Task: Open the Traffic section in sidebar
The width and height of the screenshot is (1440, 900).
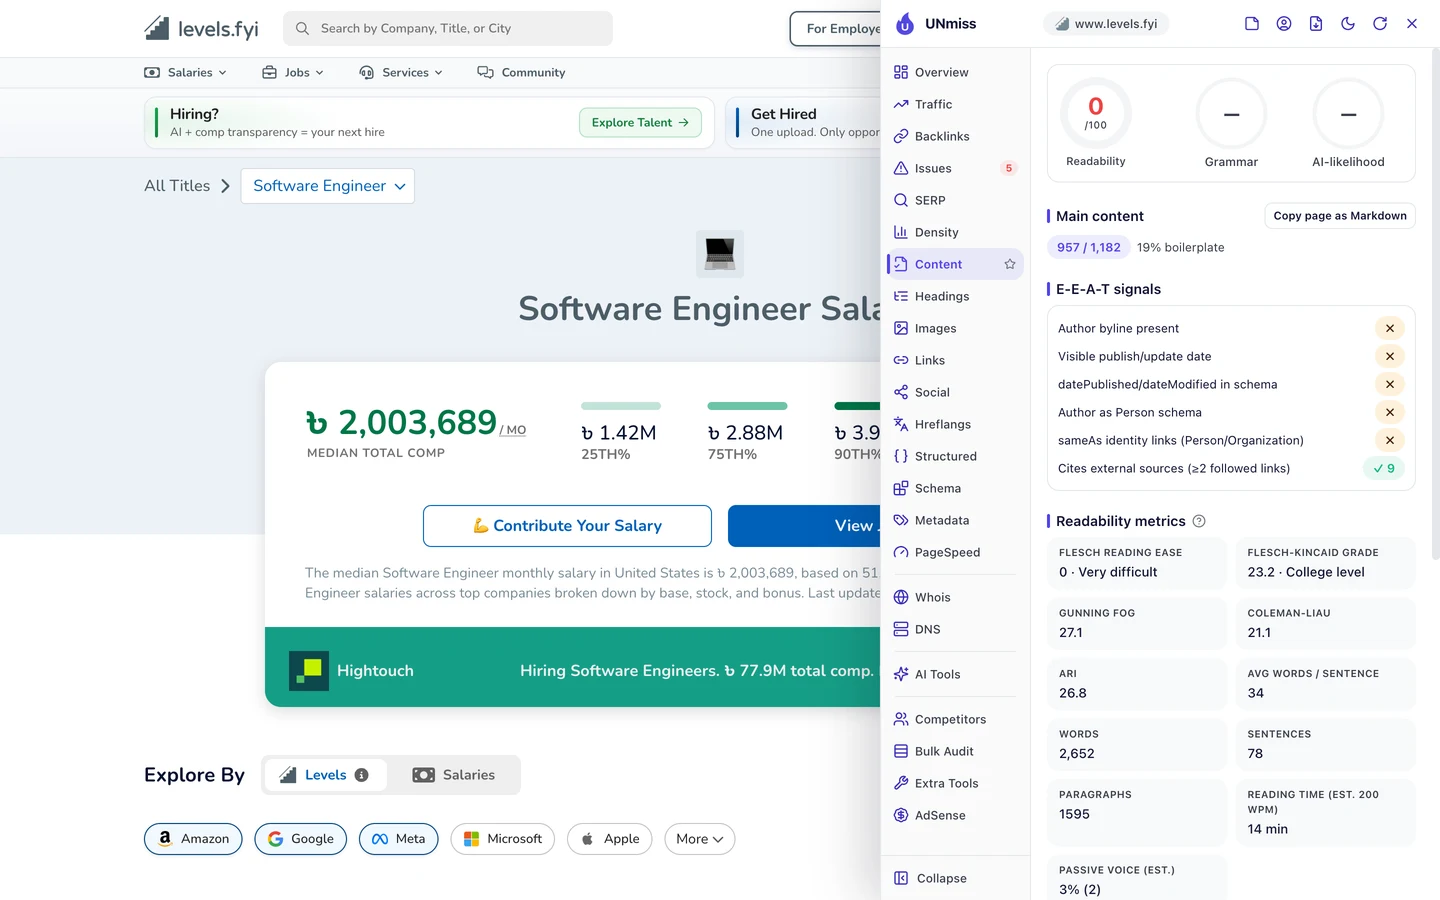Action: tap(955, 104)
